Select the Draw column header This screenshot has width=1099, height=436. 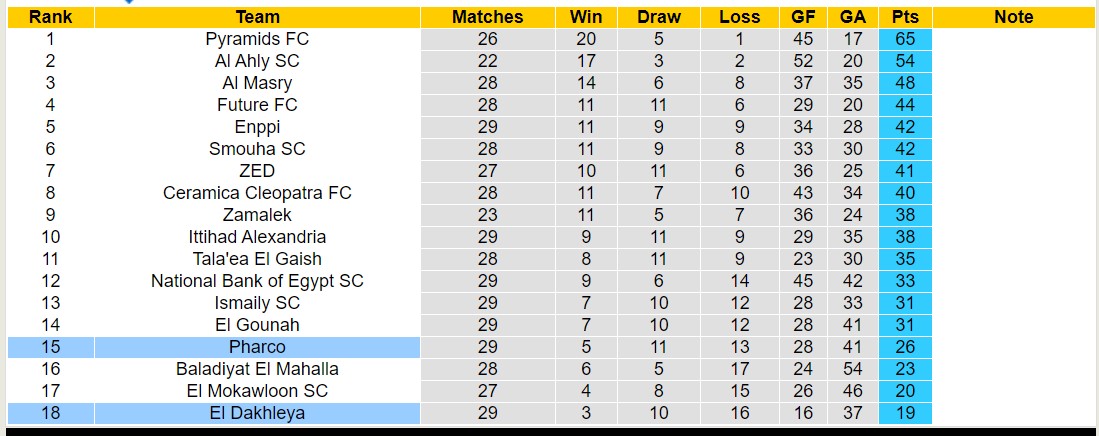click(659, 17)
